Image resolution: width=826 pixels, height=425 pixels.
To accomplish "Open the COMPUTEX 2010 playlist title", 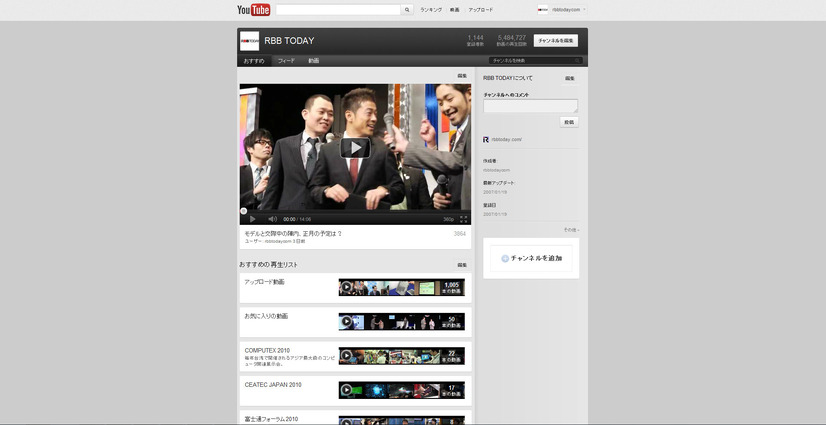I will 267,350.
